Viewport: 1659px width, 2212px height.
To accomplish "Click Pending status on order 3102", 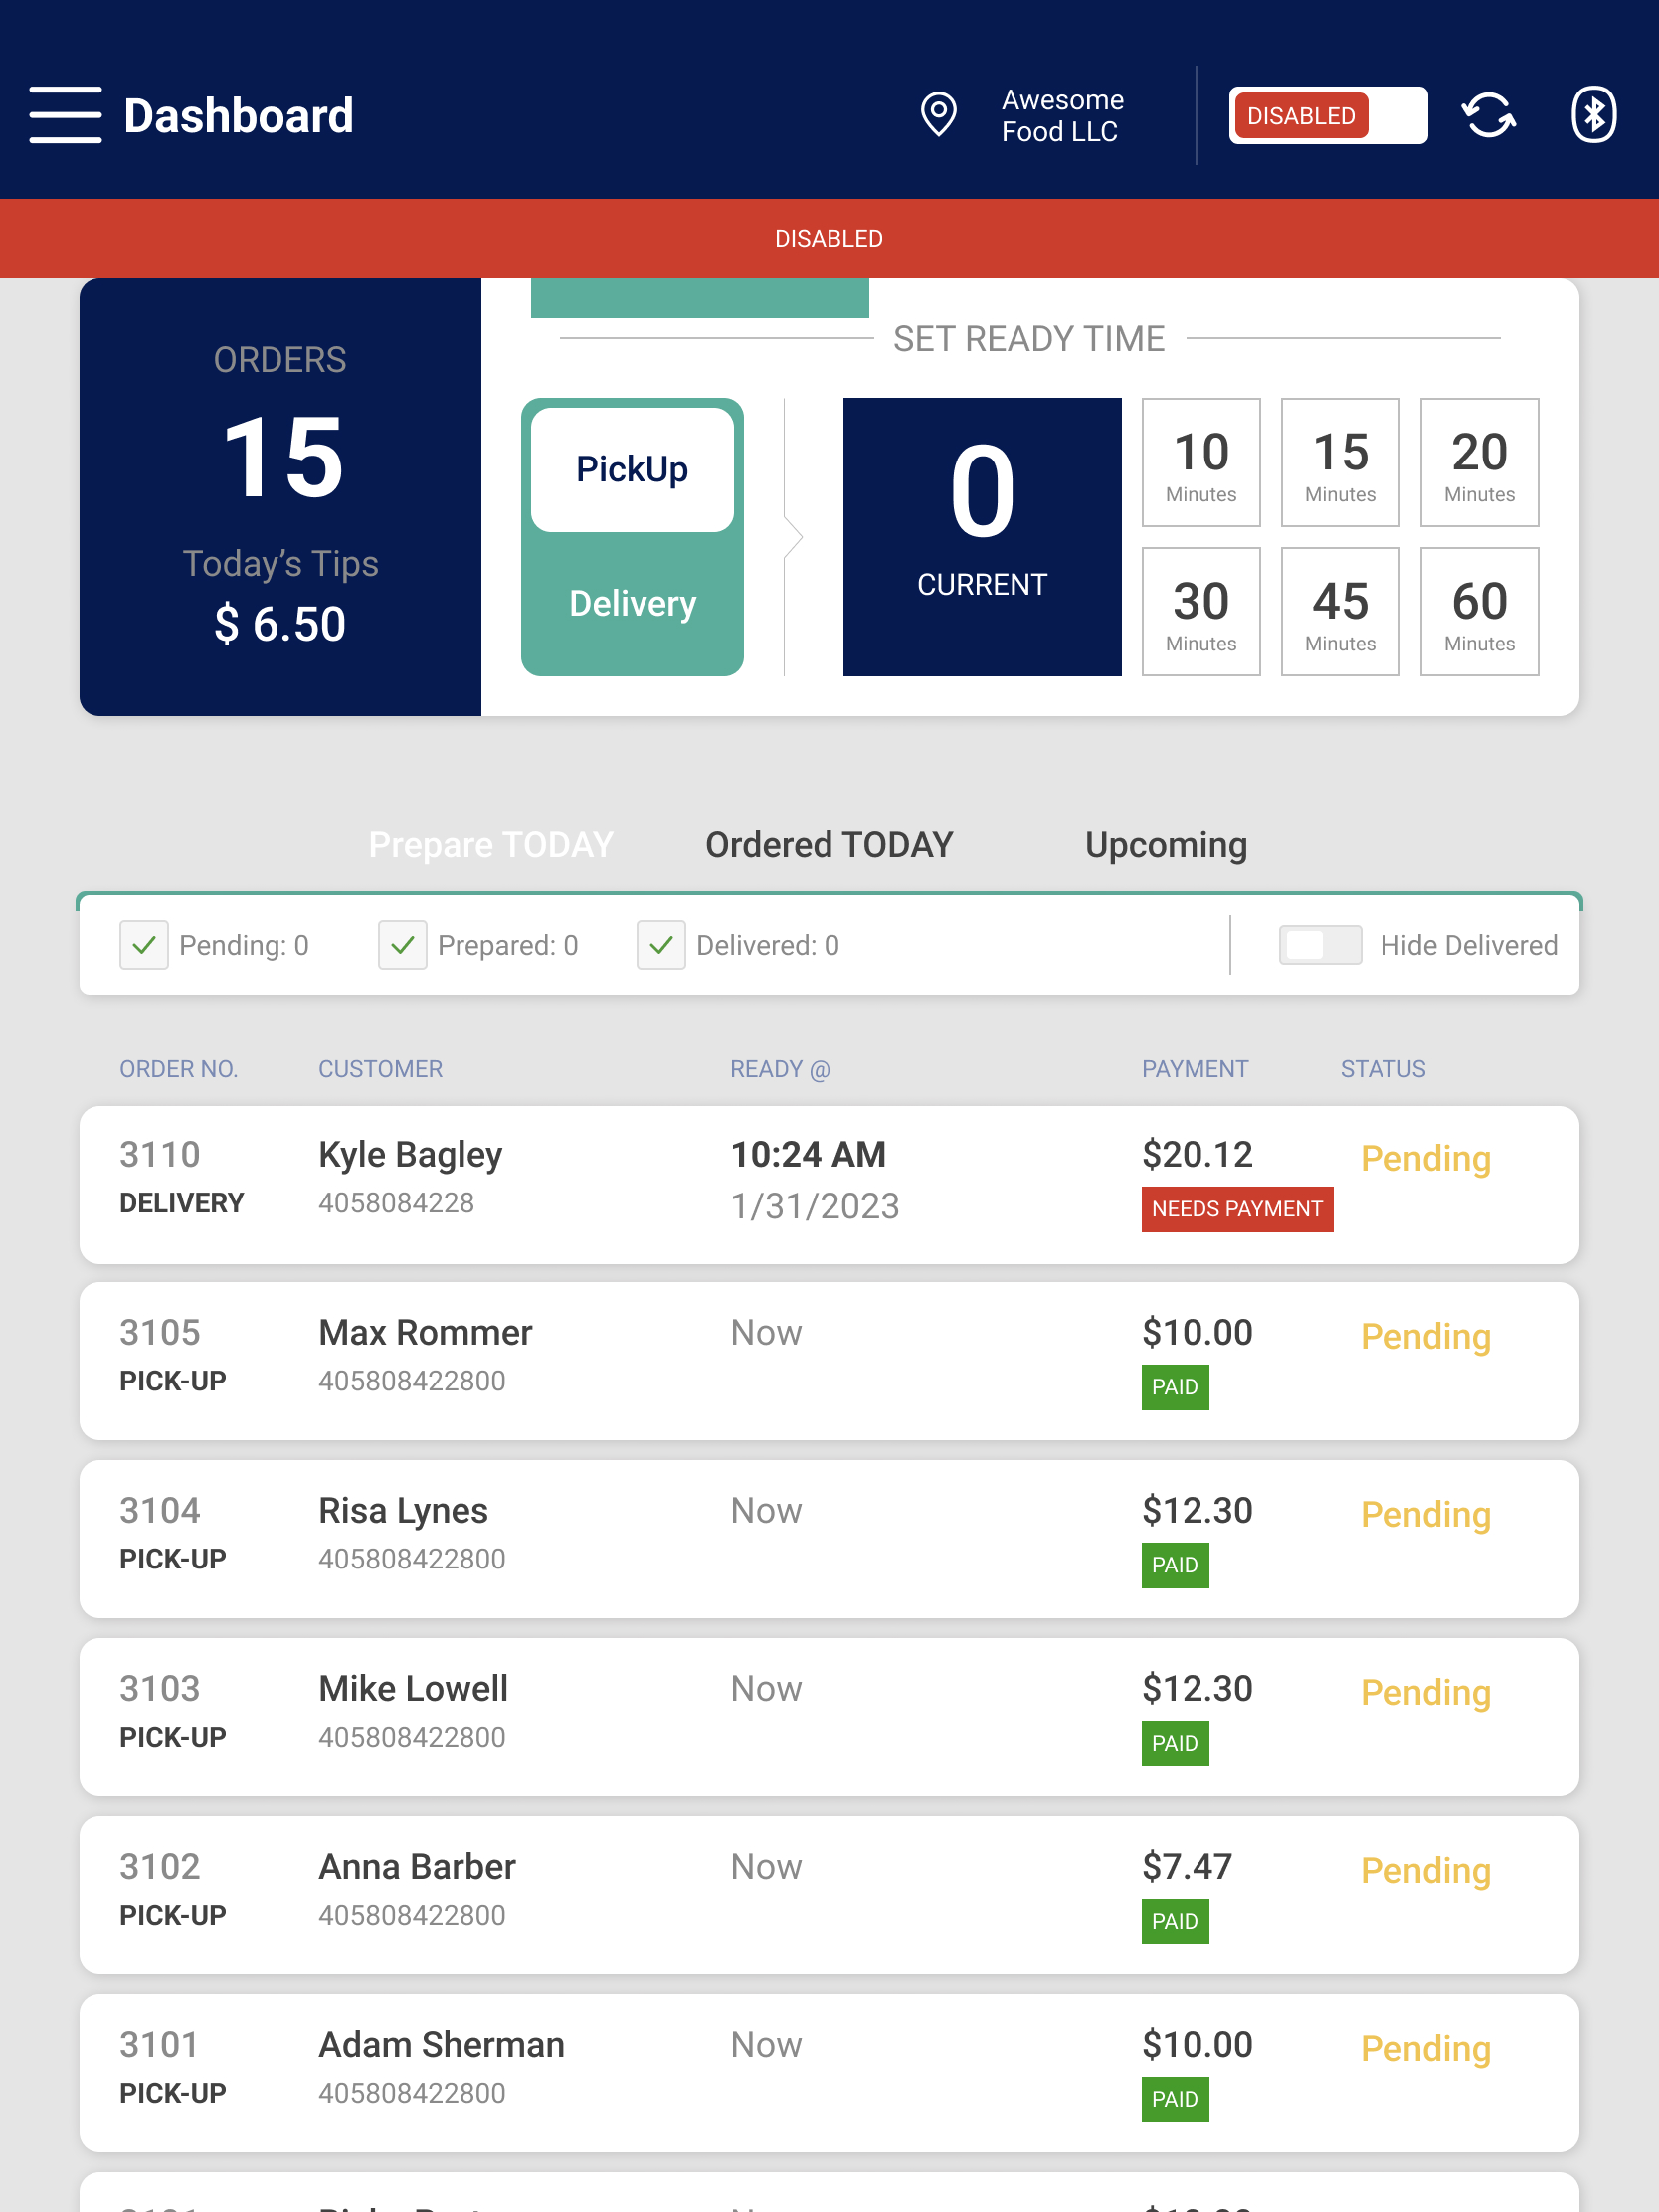I will (x=1425, y=1871).
